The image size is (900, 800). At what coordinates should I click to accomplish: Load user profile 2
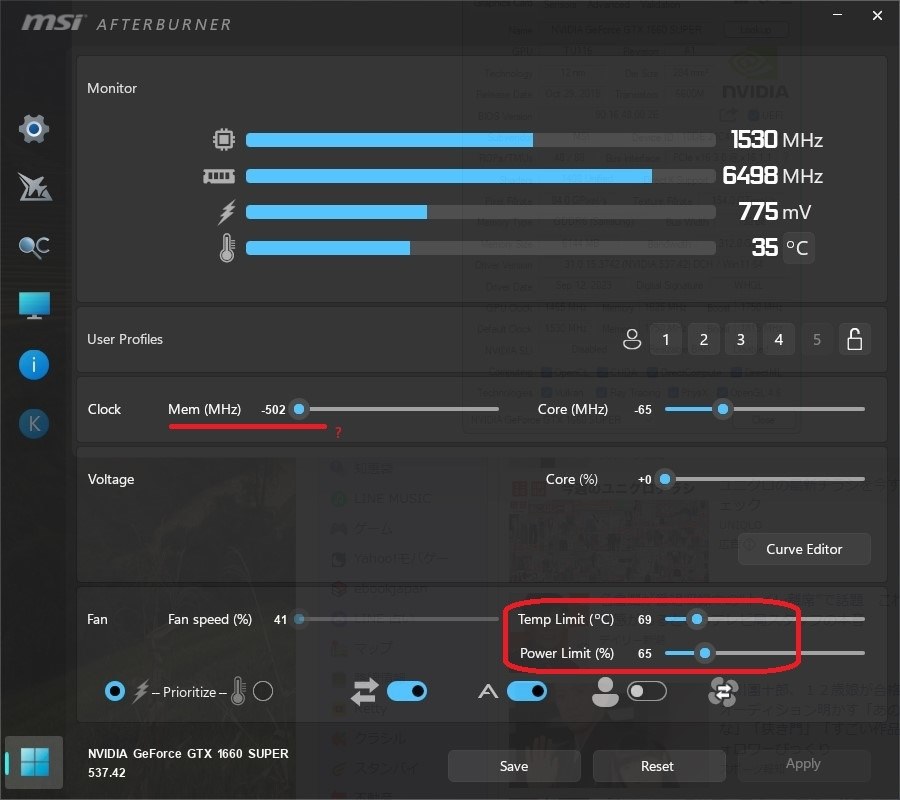[x=704, y=339]
